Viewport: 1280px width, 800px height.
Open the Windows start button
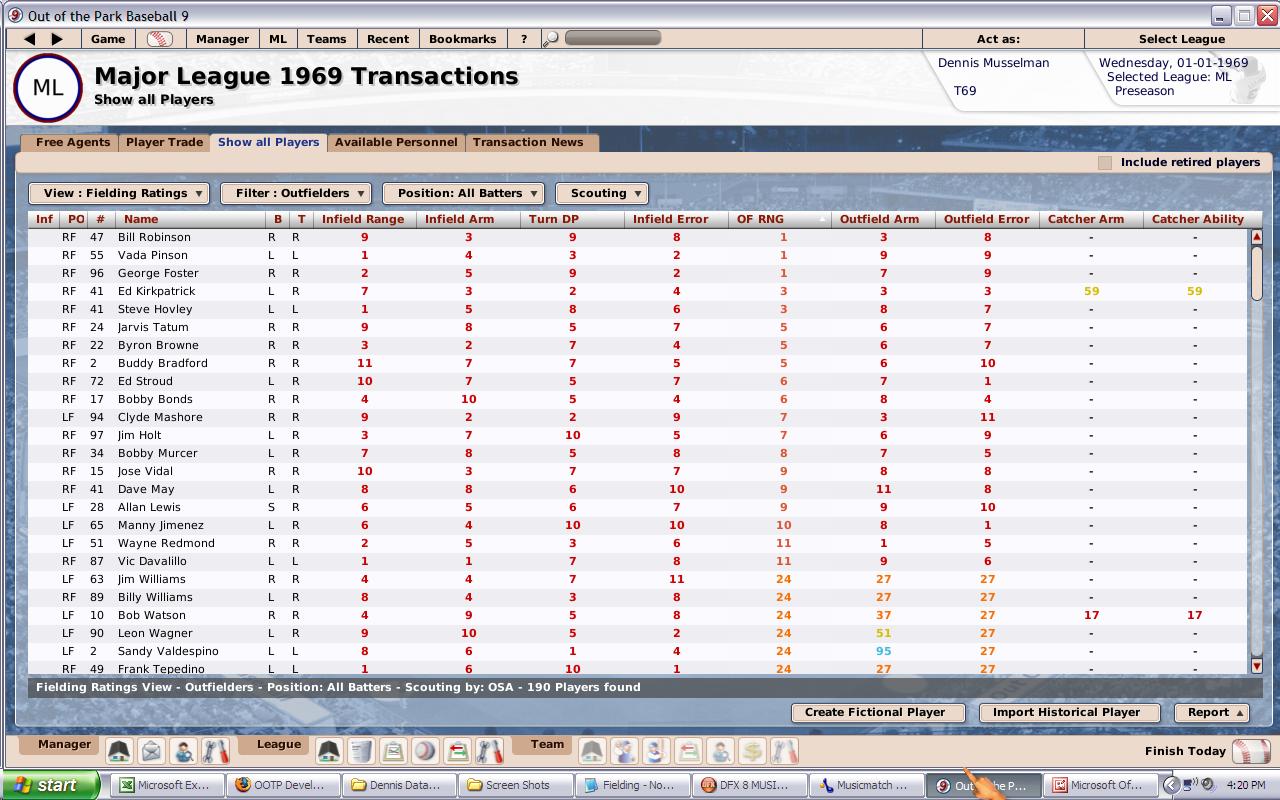point(49,785)
